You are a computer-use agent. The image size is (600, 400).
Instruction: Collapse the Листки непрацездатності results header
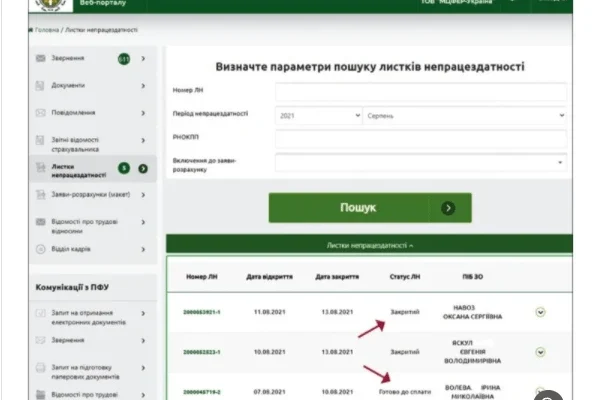[370, 245]
